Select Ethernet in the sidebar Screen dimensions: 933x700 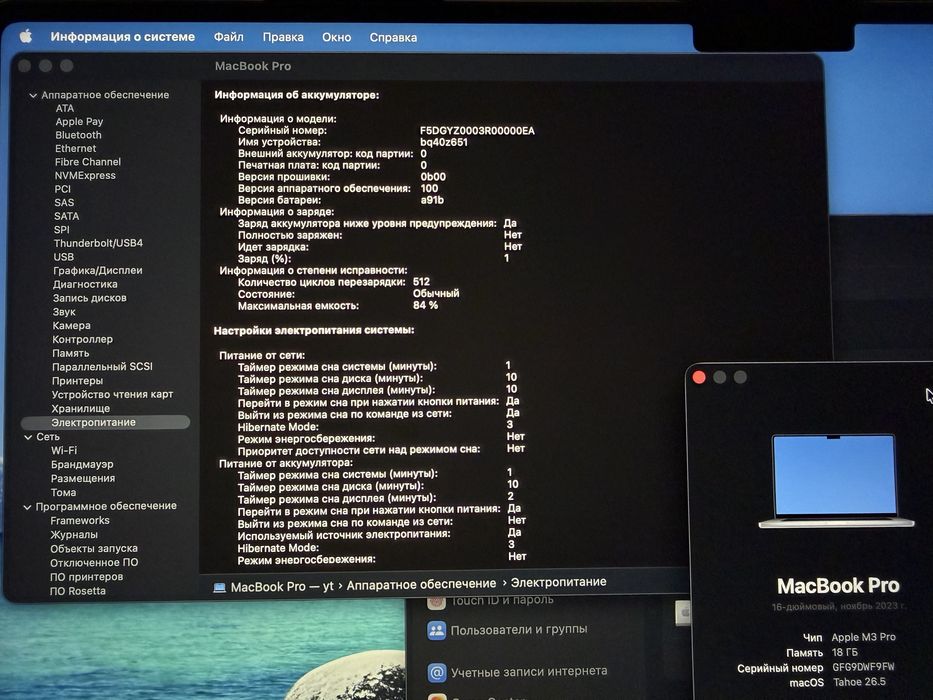pyautogui.click(x=75, y=149)
